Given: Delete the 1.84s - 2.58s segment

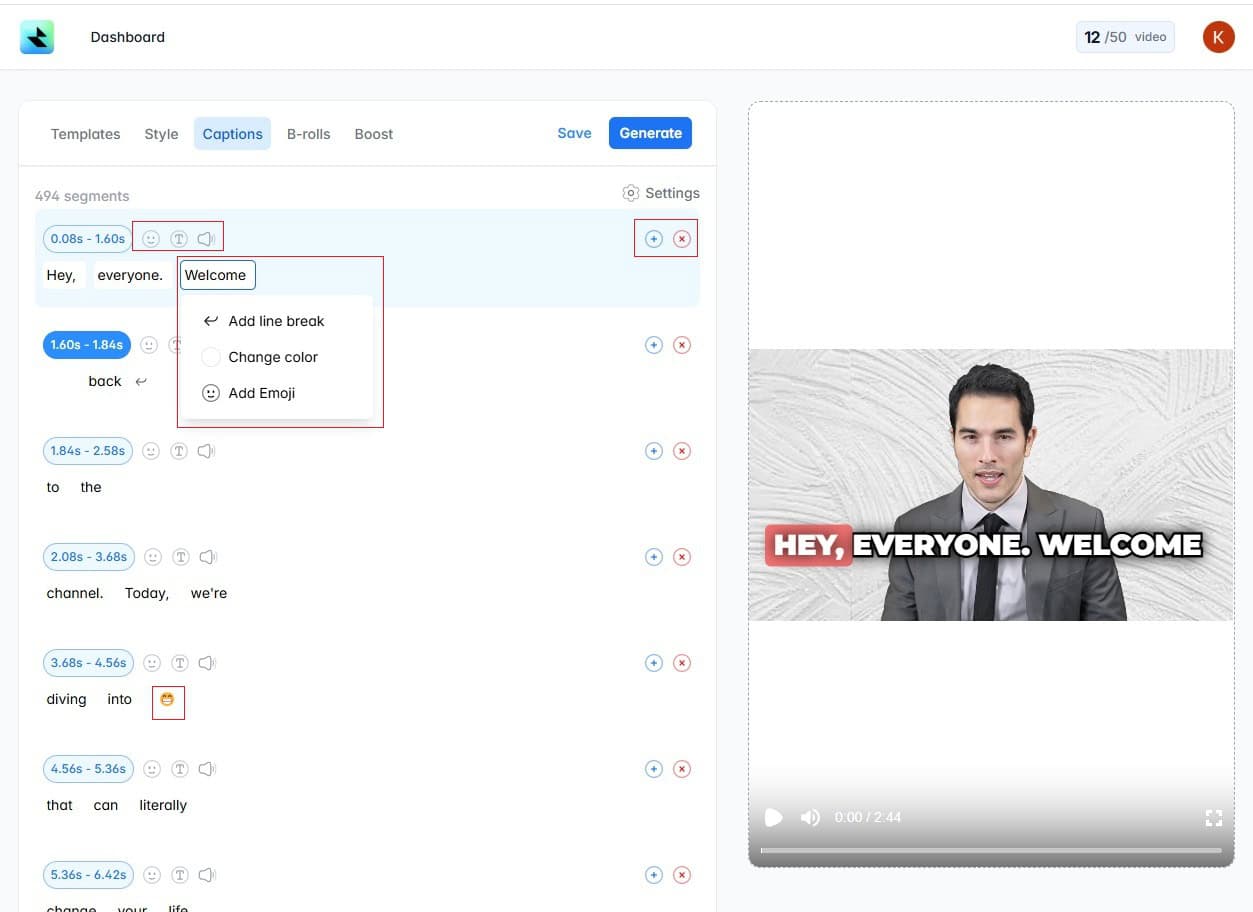Looking at the screenshot, I should pyautogui.click(x=682, y=450).
